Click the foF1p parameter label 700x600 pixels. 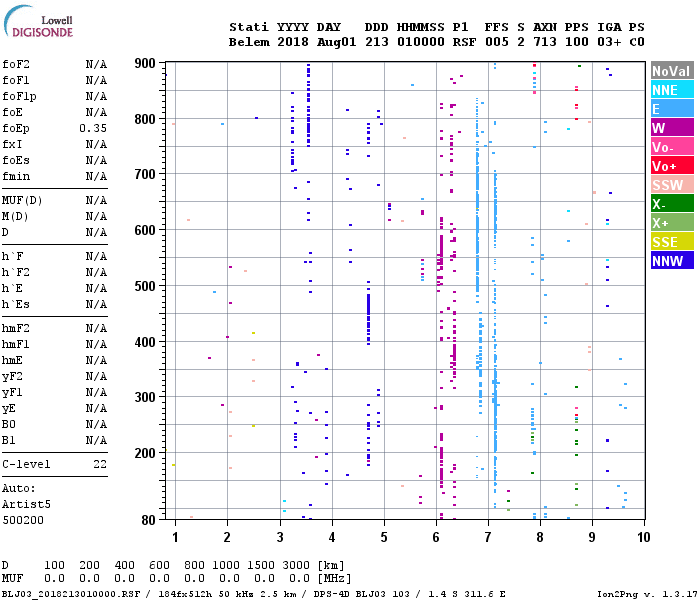pos(19,96)
